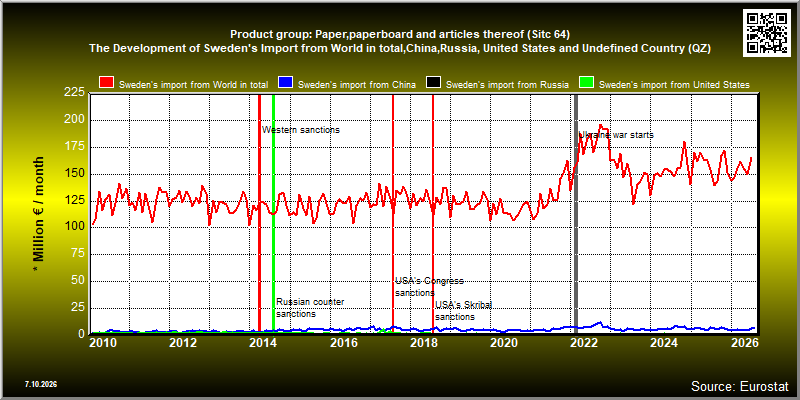Click the gray Ukraine war vertical marker line

576,214
